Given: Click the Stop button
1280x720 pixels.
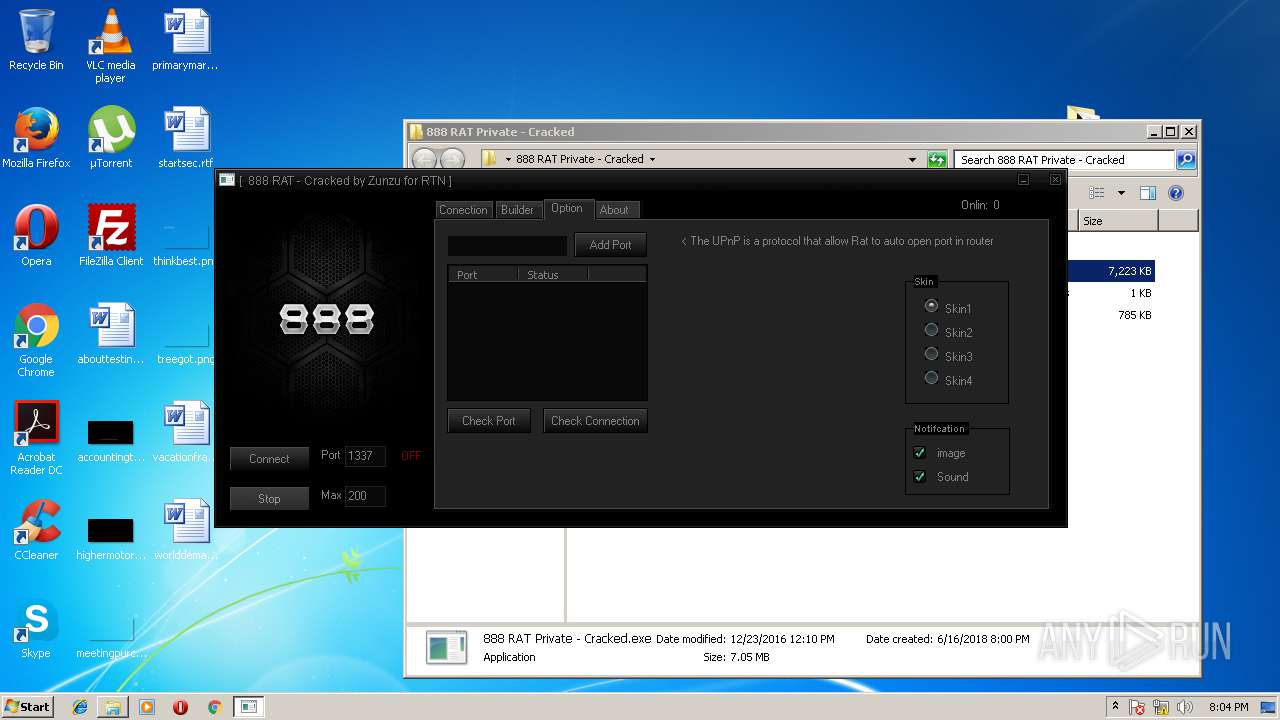Looking at the screenshot, I should 269,499.
